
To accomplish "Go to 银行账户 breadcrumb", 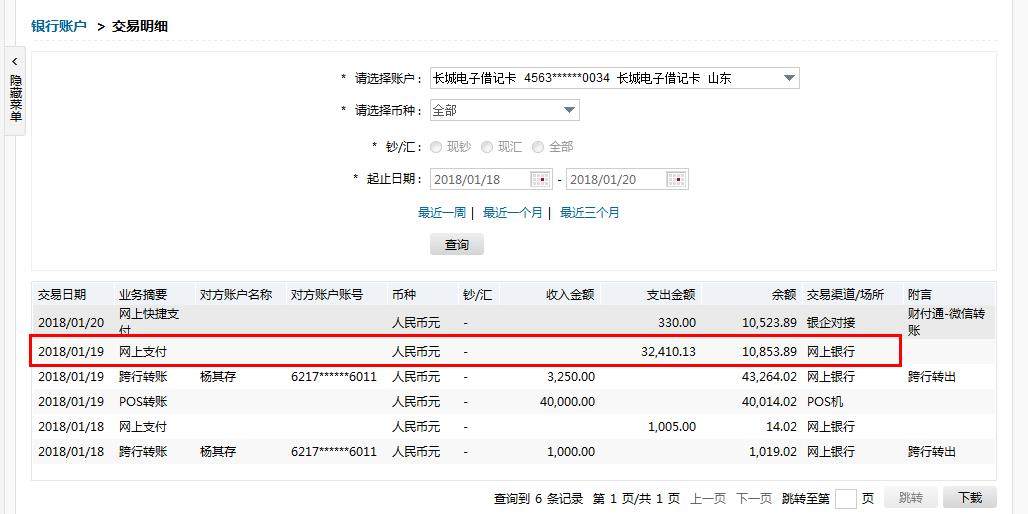I will click(x=59, y=26).
